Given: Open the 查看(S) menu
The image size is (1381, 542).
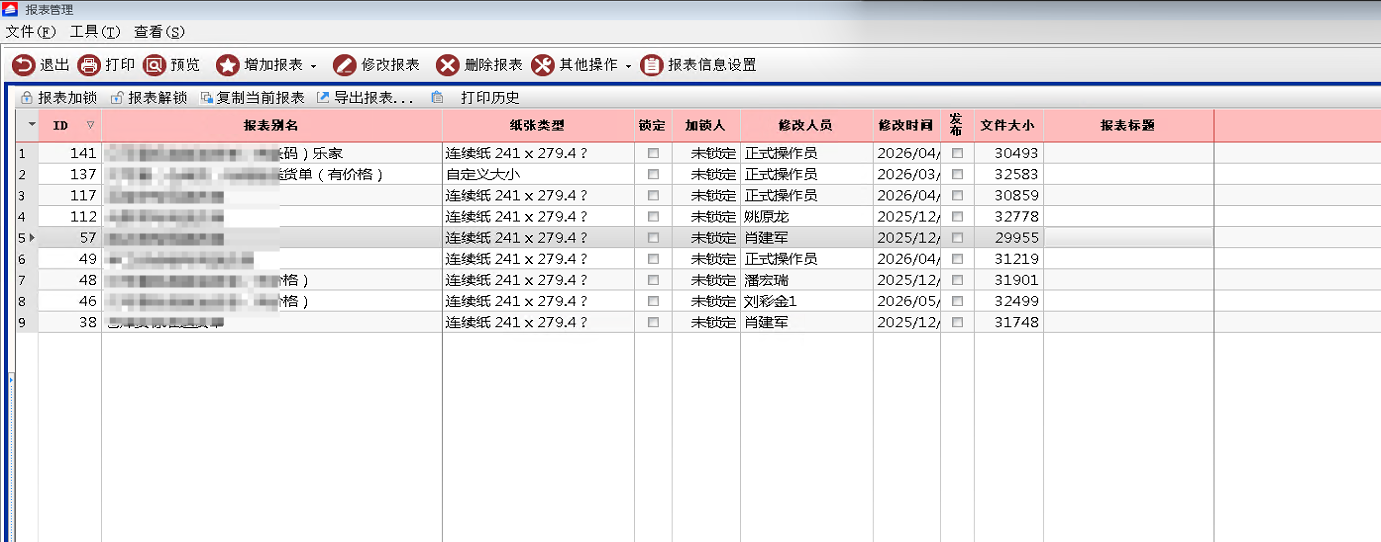Looking at the screenshot, I should (x=160, y=32).
